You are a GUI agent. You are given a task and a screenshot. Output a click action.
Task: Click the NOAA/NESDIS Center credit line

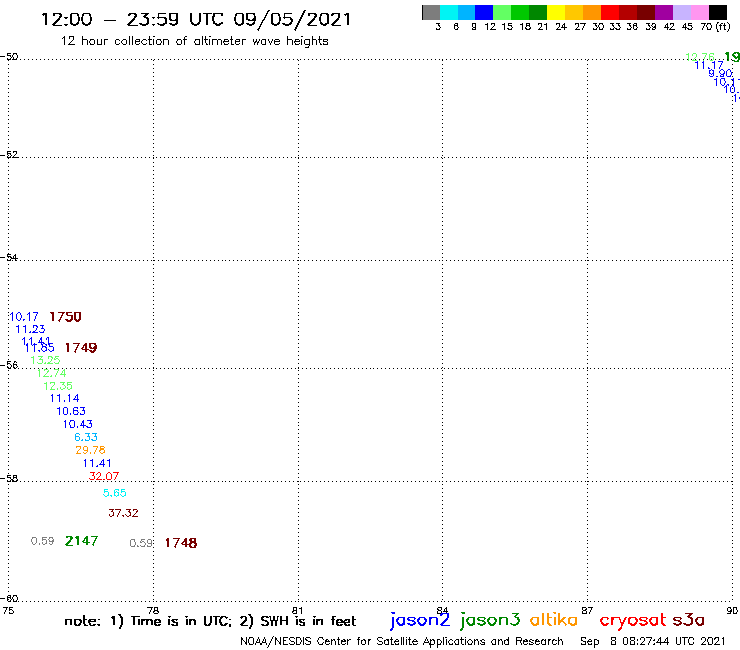(x=402, y=642)
